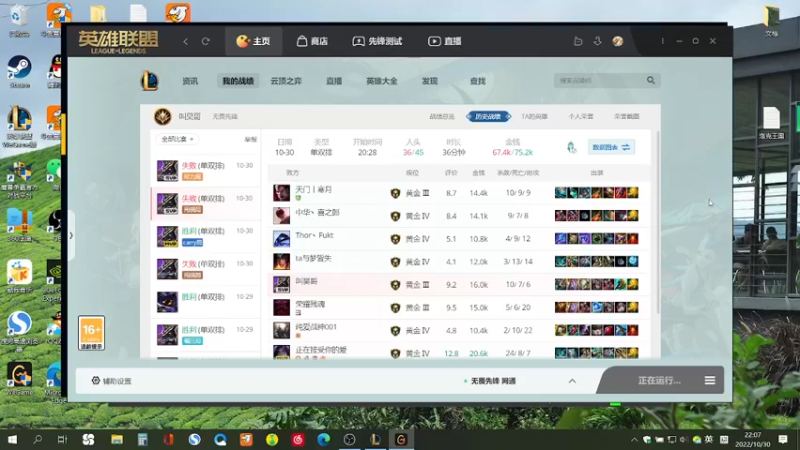Switch to 历史战绩 history tab
Image resolution: width=800 pixels, height=450 pixels.
click(488, 116)
